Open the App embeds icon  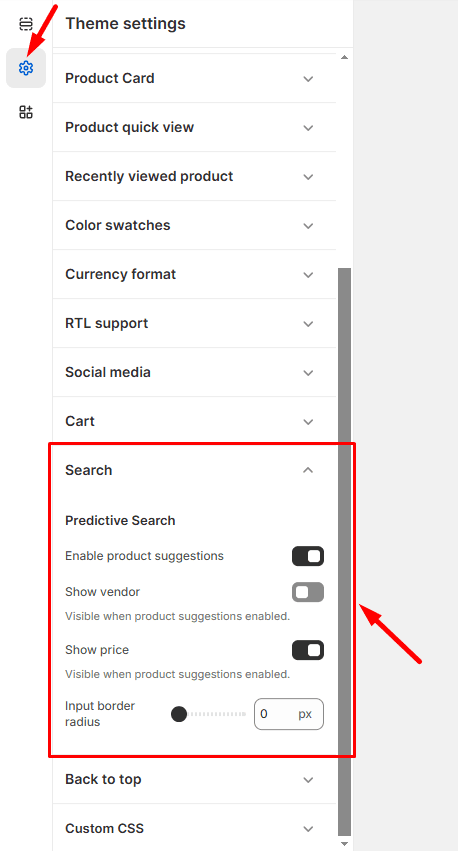pos(26,112)
